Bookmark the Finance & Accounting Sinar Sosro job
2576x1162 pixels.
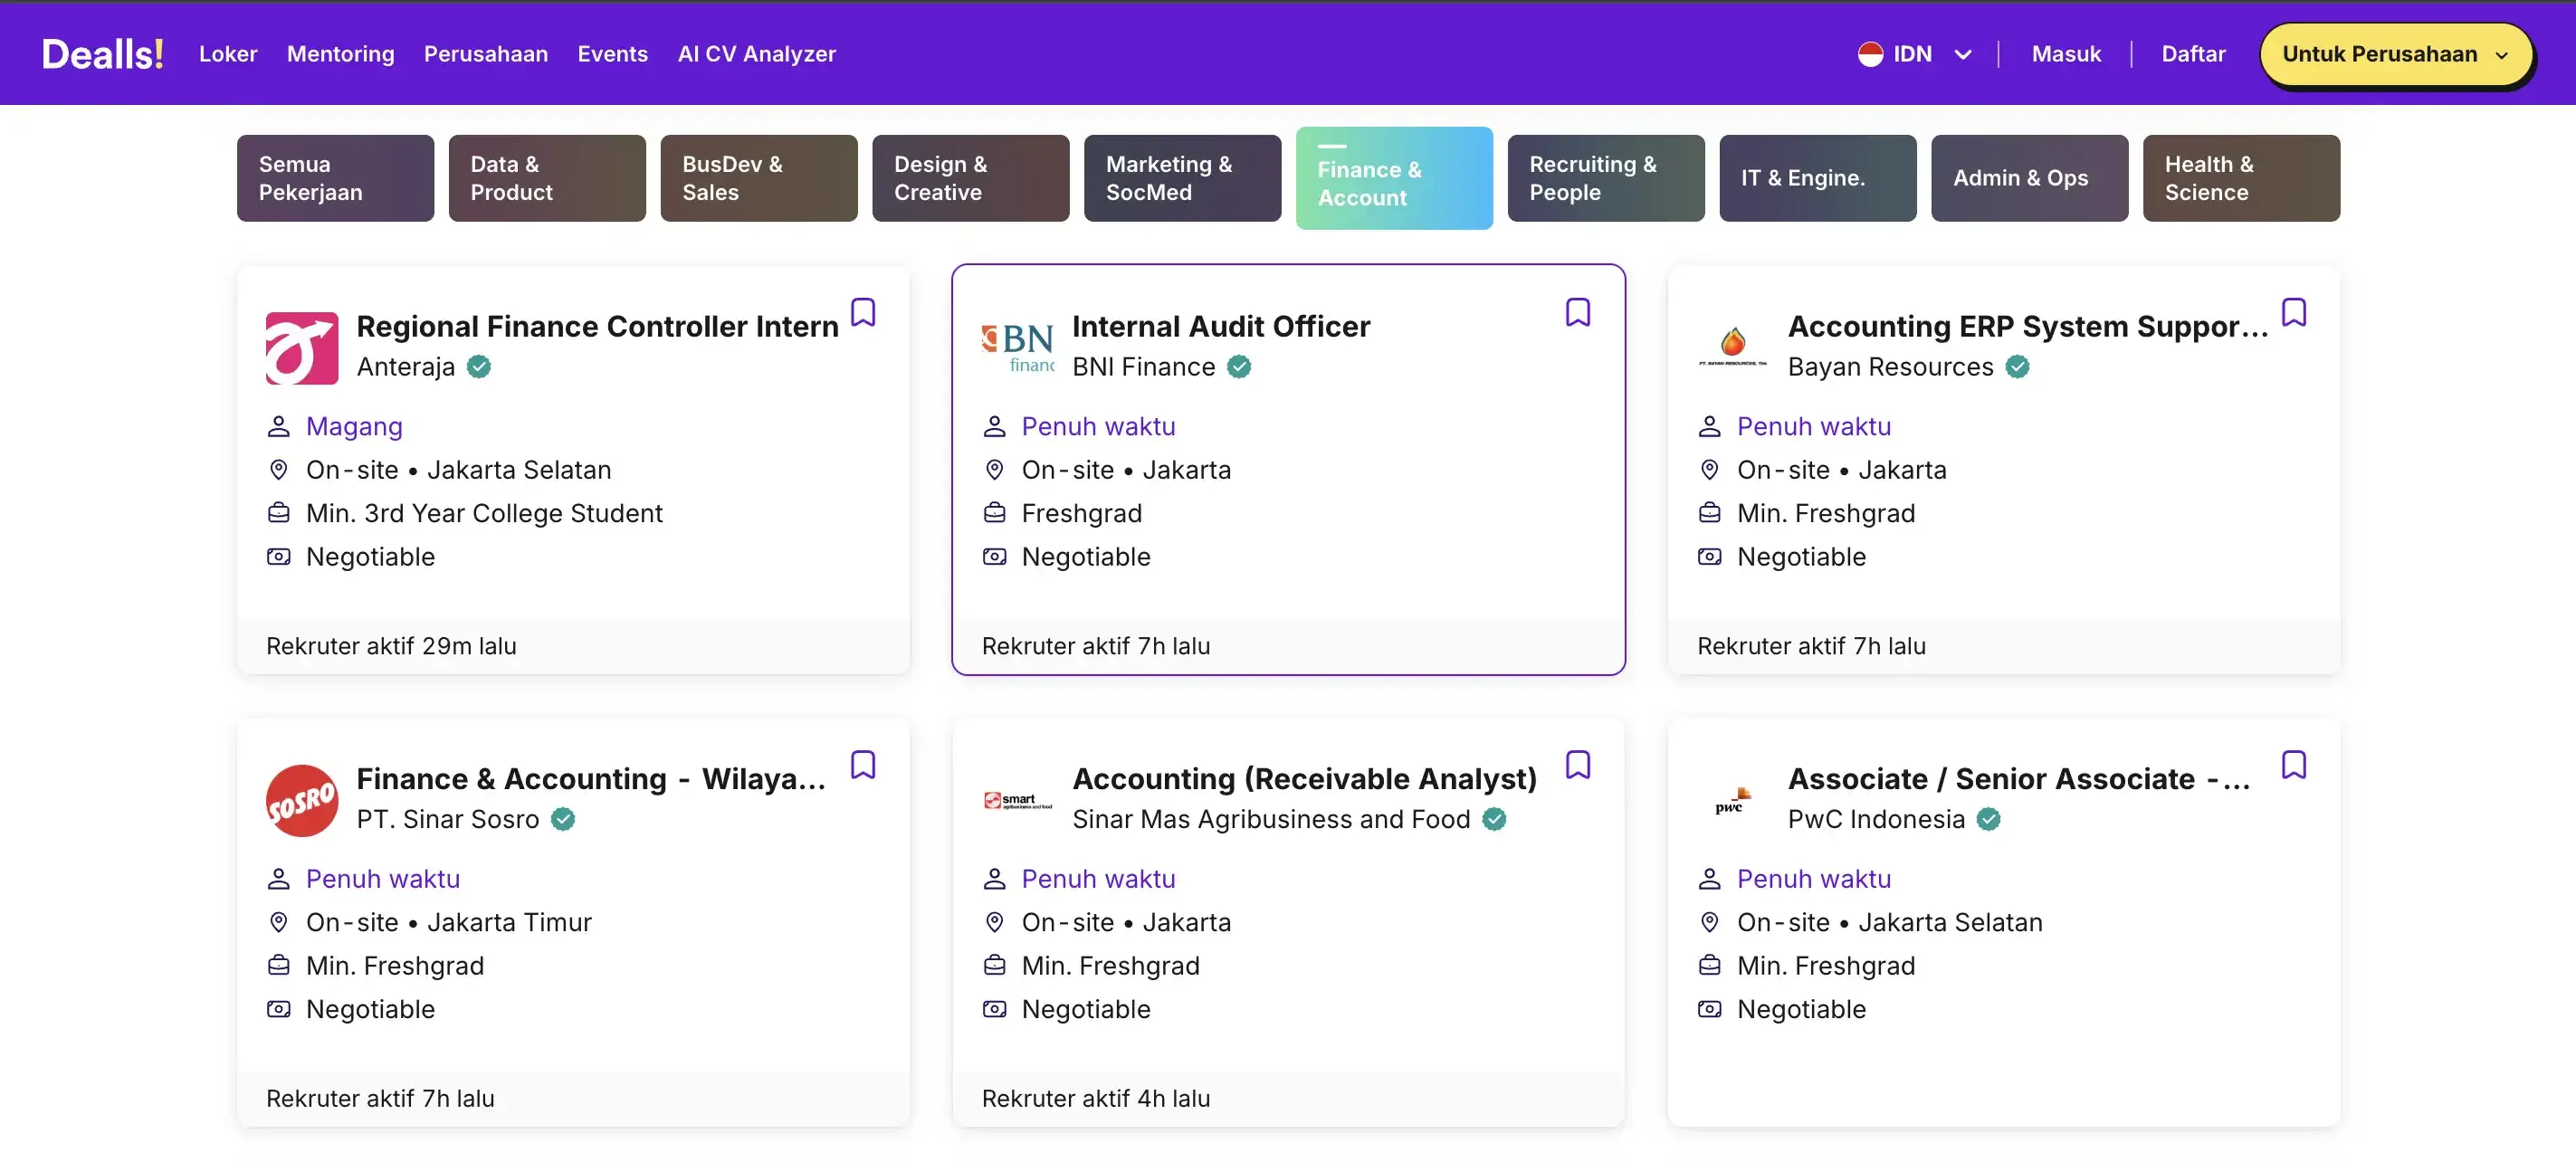pos(863,765)
